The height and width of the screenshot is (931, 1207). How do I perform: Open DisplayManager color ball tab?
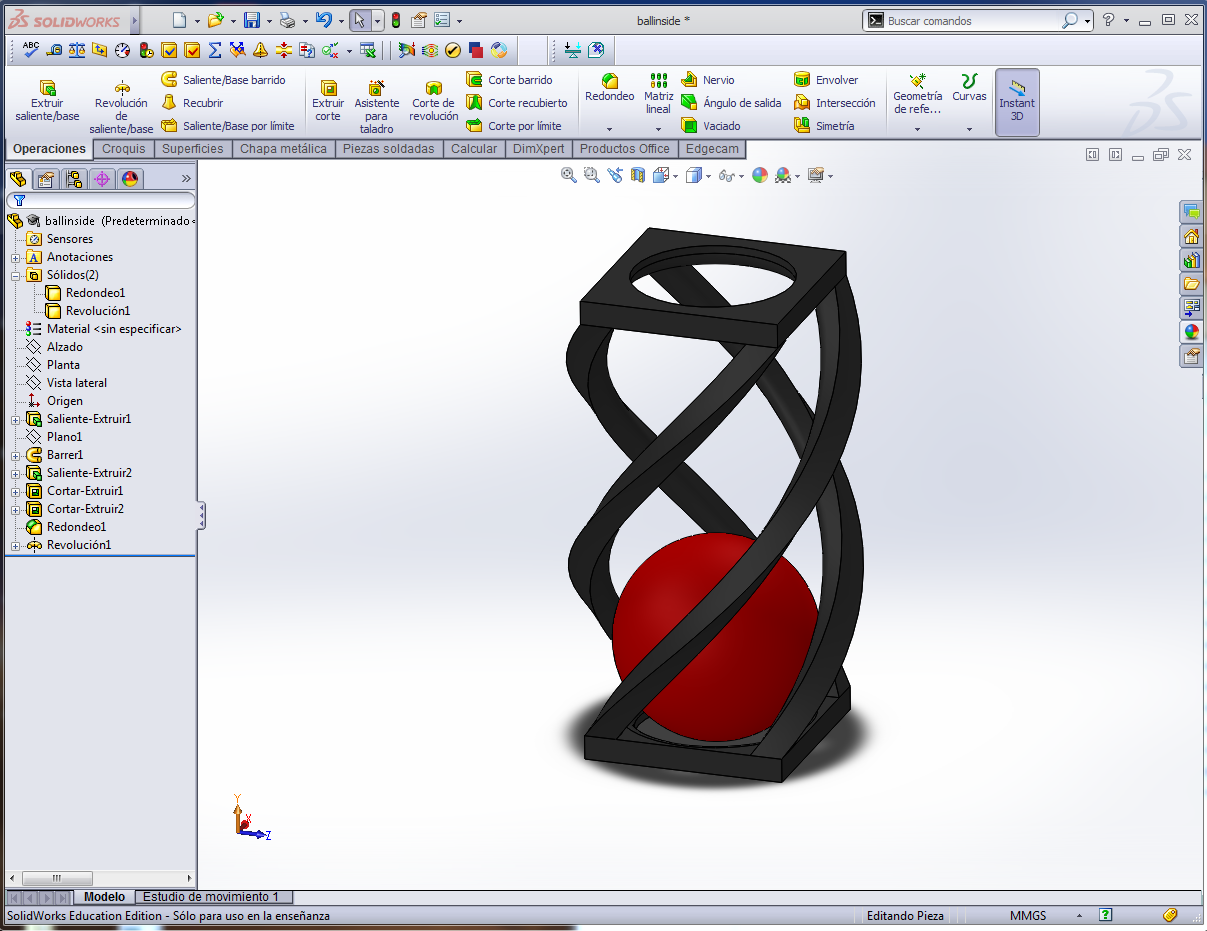129,179
